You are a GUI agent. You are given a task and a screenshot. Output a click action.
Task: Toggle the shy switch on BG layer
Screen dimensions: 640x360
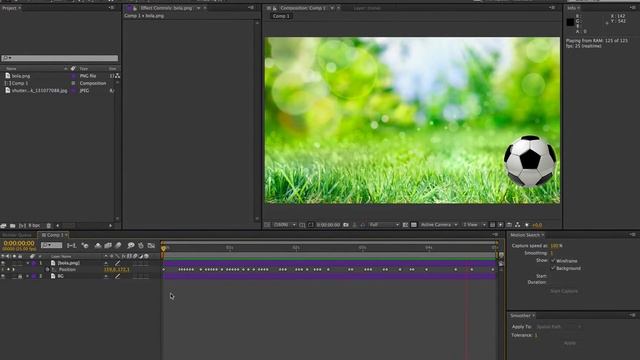[x=106, y=276]
